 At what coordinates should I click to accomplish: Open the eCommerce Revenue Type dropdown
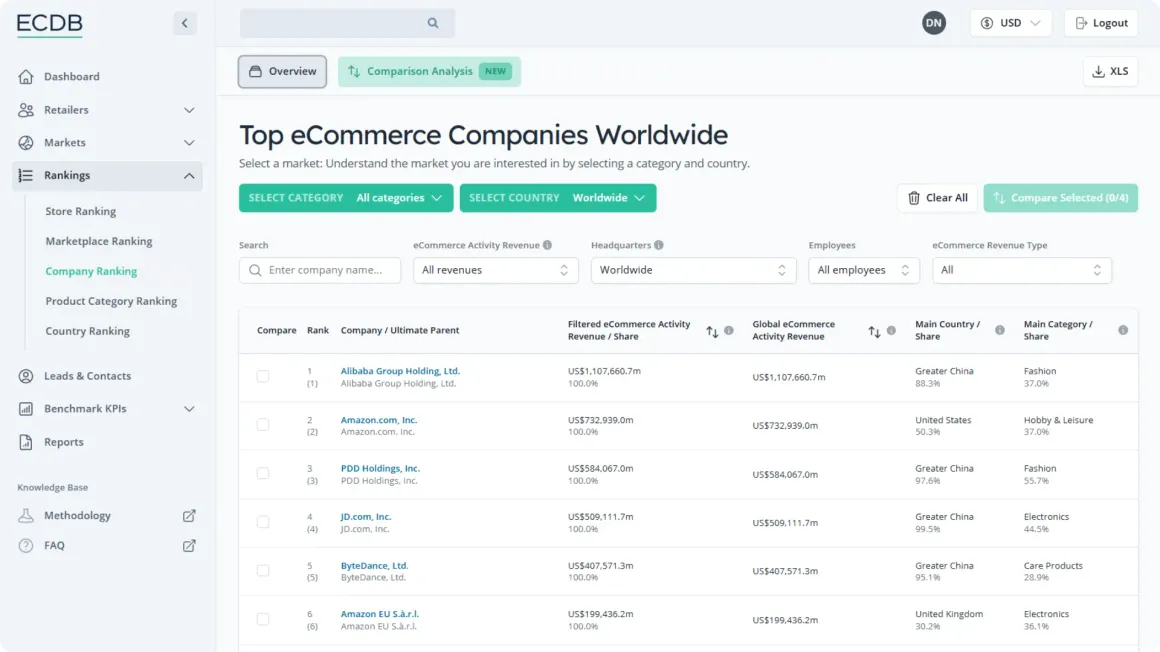1022,270
